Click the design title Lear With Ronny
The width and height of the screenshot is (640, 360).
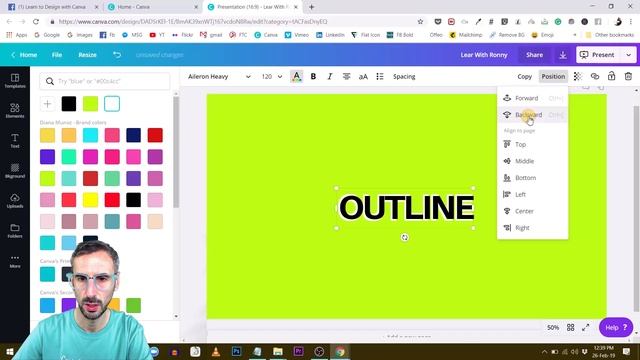[x=484, y=55]
